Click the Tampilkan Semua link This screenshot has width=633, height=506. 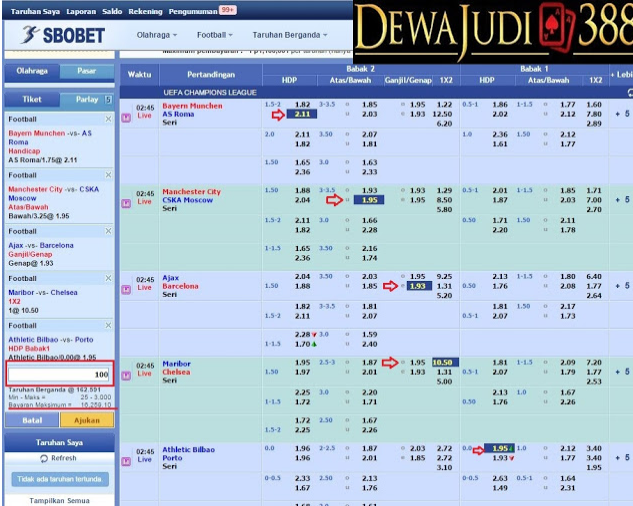(x=59, y=501)
